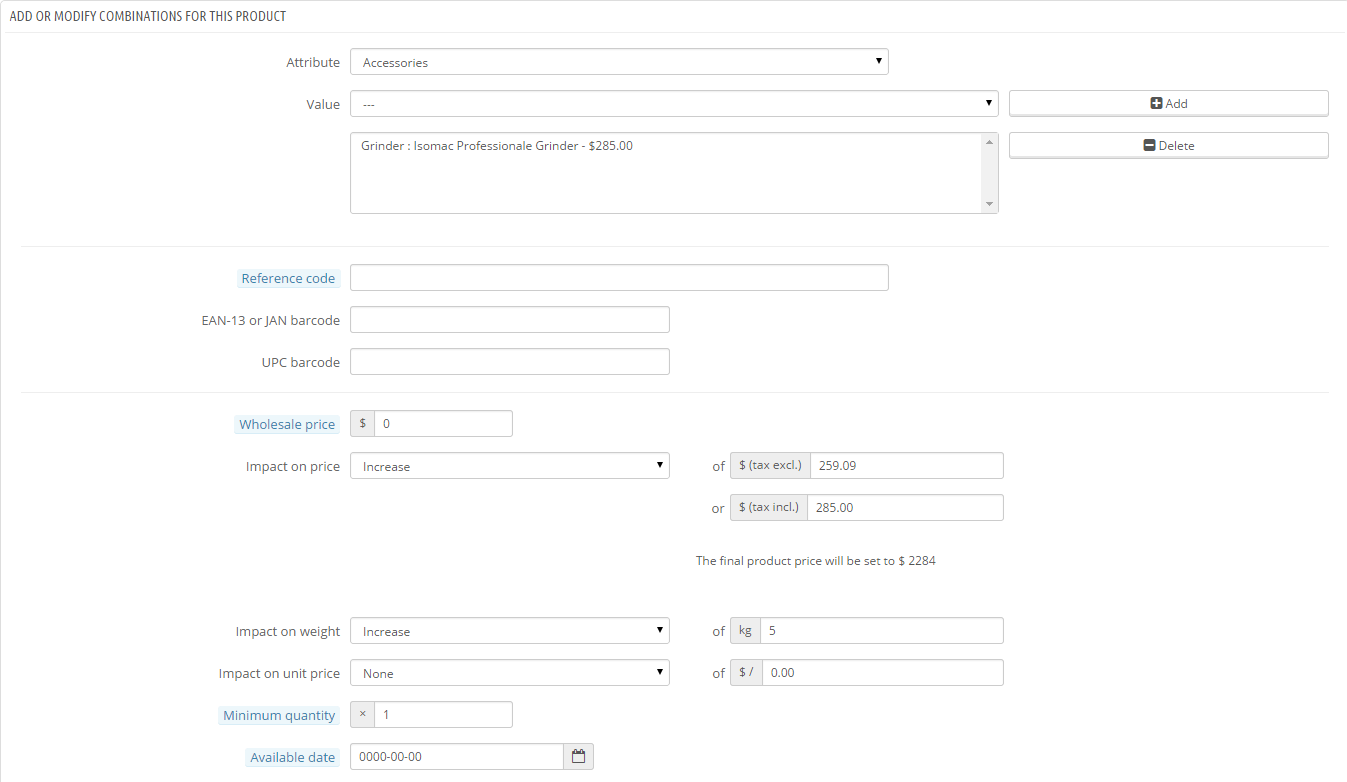The width and height of the screenshot is (1347, 782).
Task: Click the Impact on unit price label
Action: click(x=280, y=674)
